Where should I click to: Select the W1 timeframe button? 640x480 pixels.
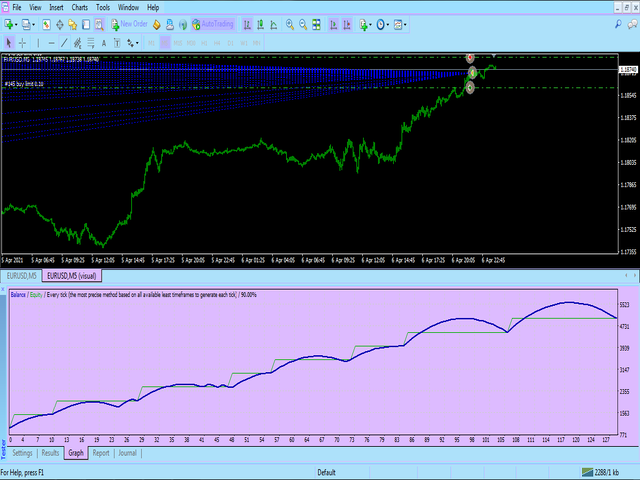click(x=244, y=42)
